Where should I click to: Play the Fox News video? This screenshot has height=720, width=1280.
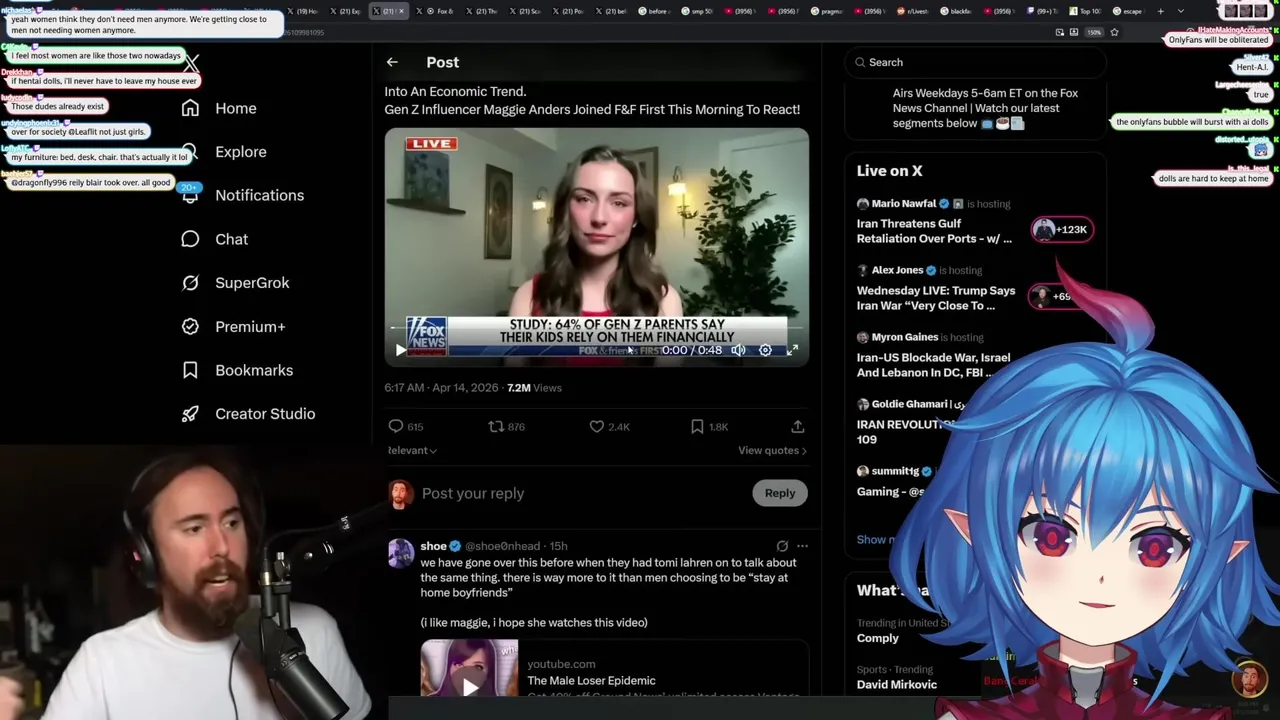pyautogui.click(x=401, y=350)
